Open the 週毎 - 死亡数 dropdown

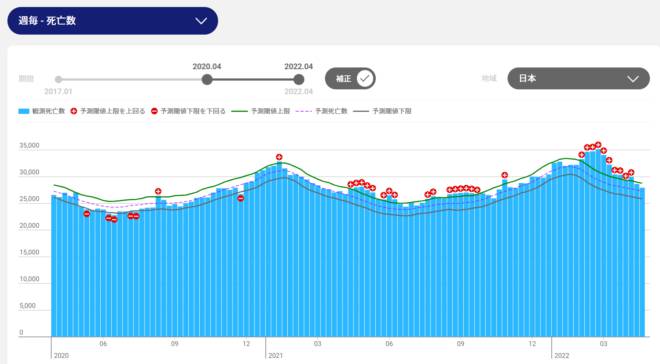click(112, 21)
